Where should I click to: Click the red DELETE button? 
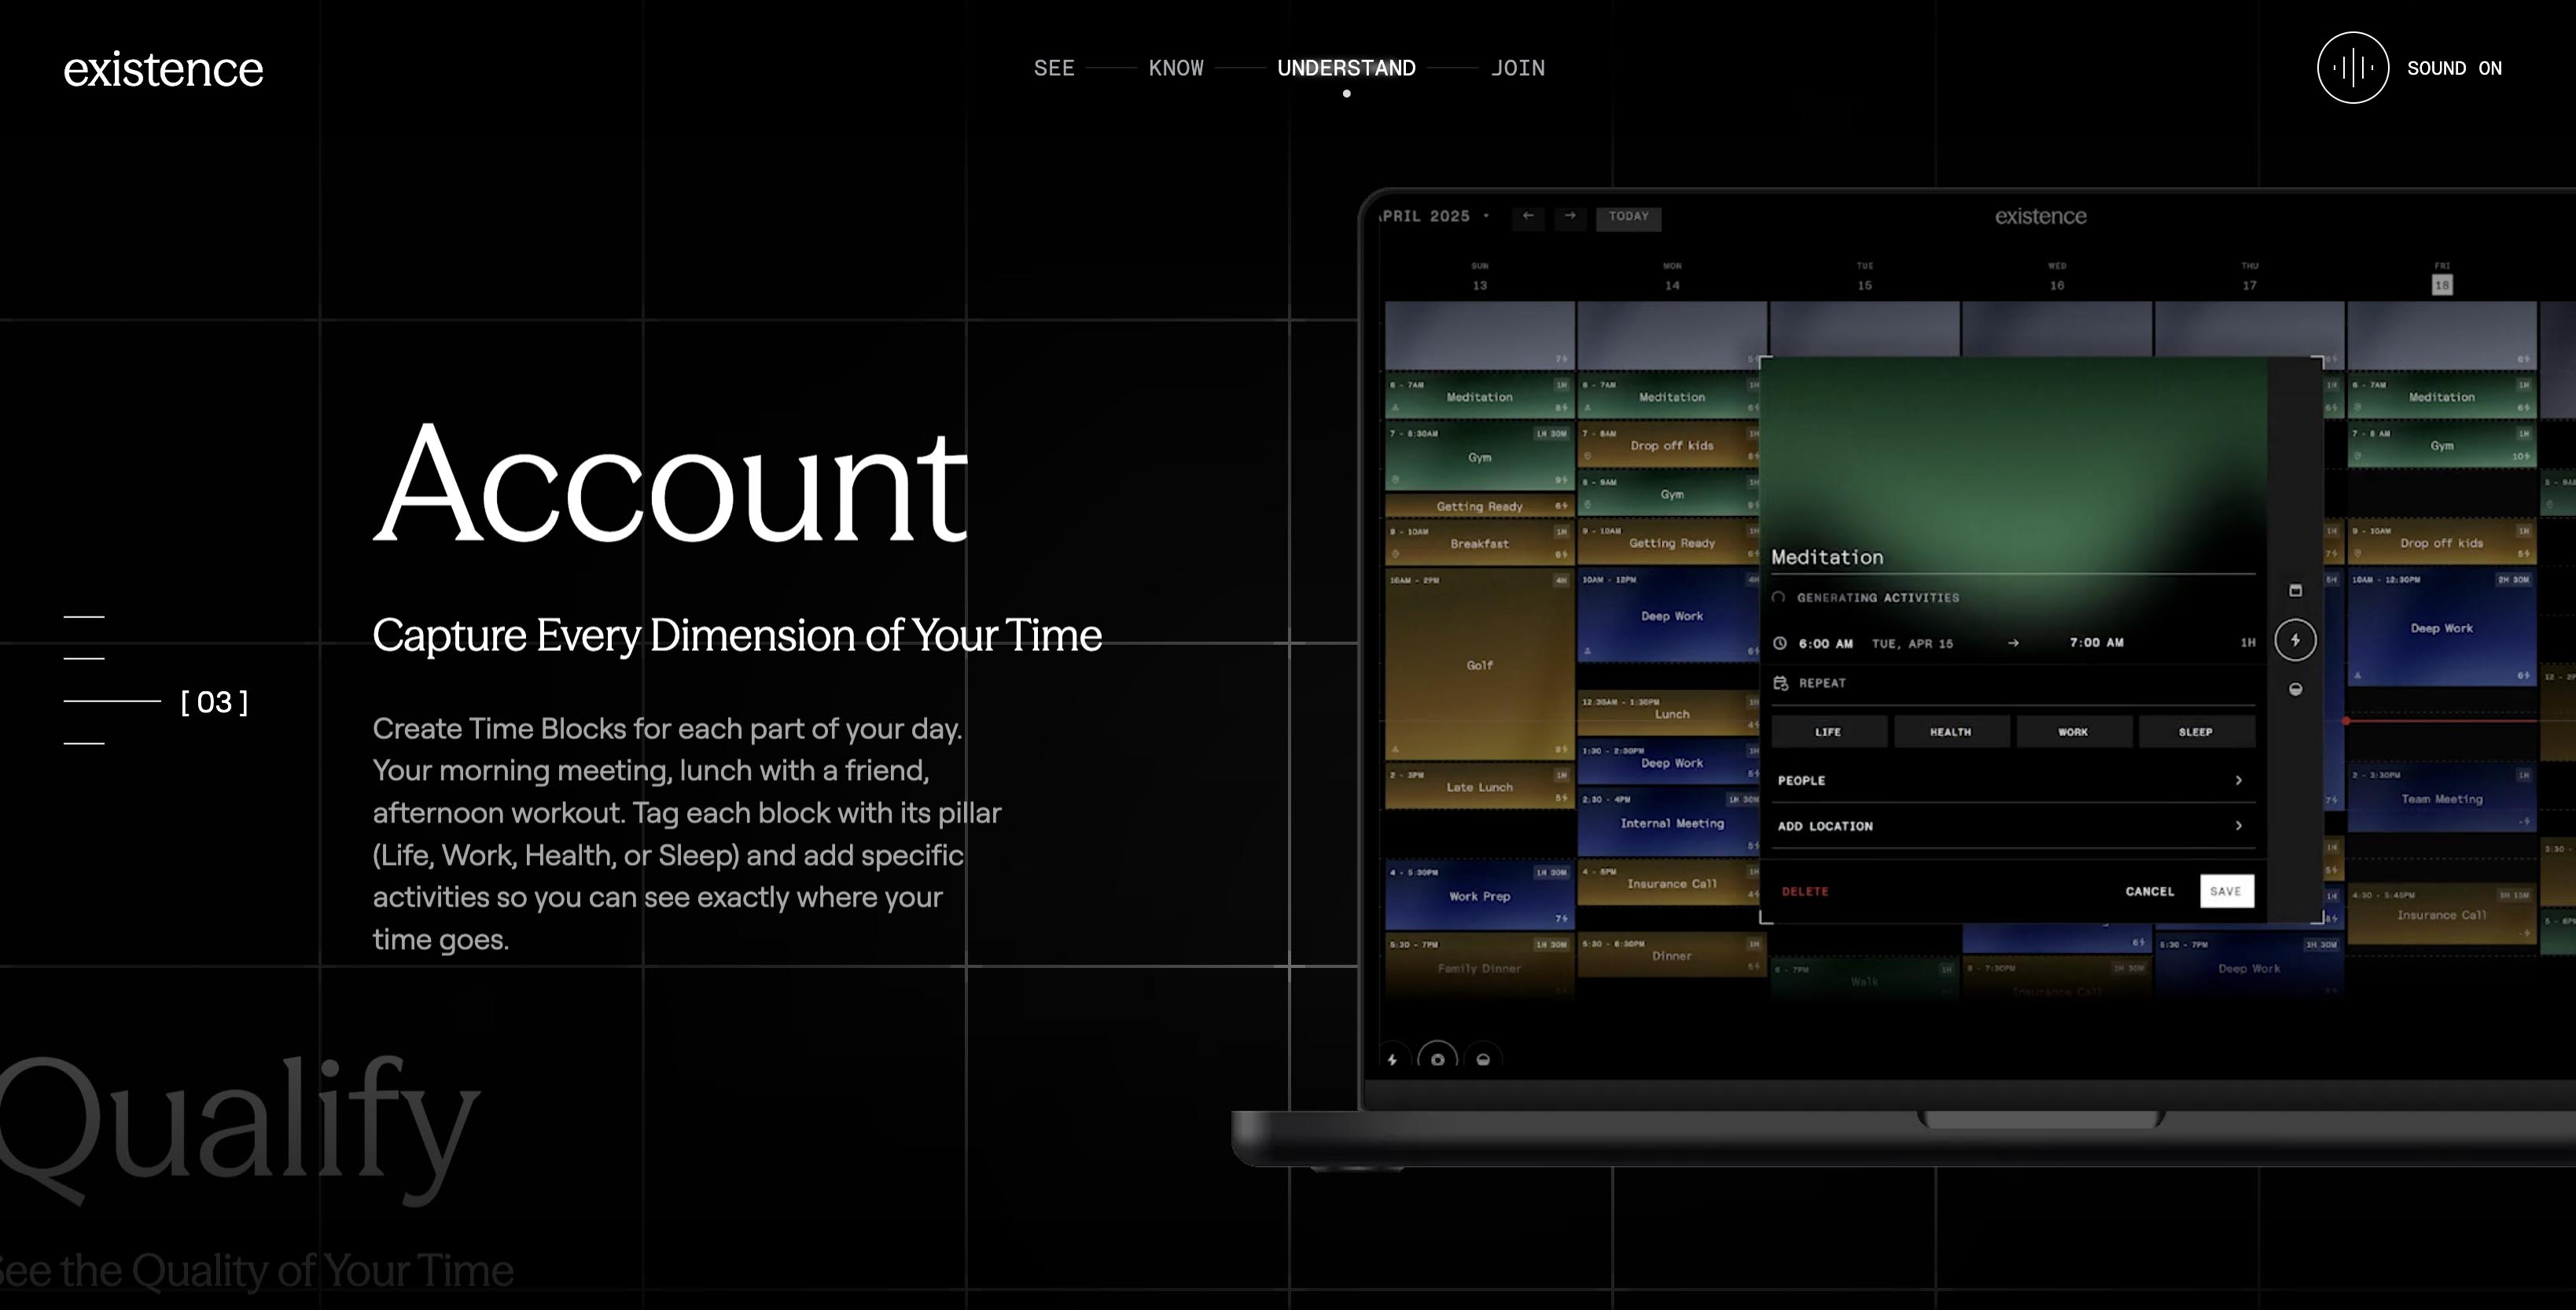coord(1804,891)
